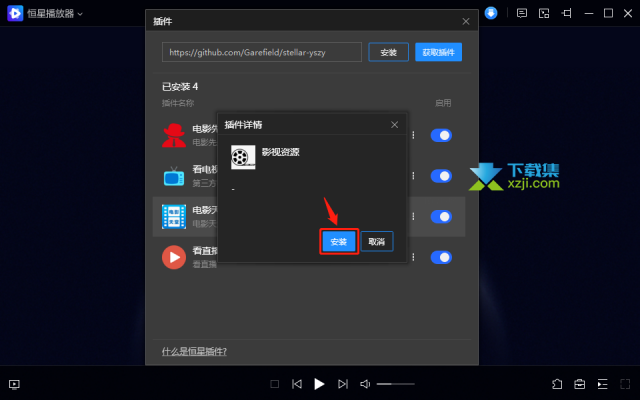Click the plugin puzzle icon at bottom right
This screenshot has width=640, height=400.
[557, 384]
